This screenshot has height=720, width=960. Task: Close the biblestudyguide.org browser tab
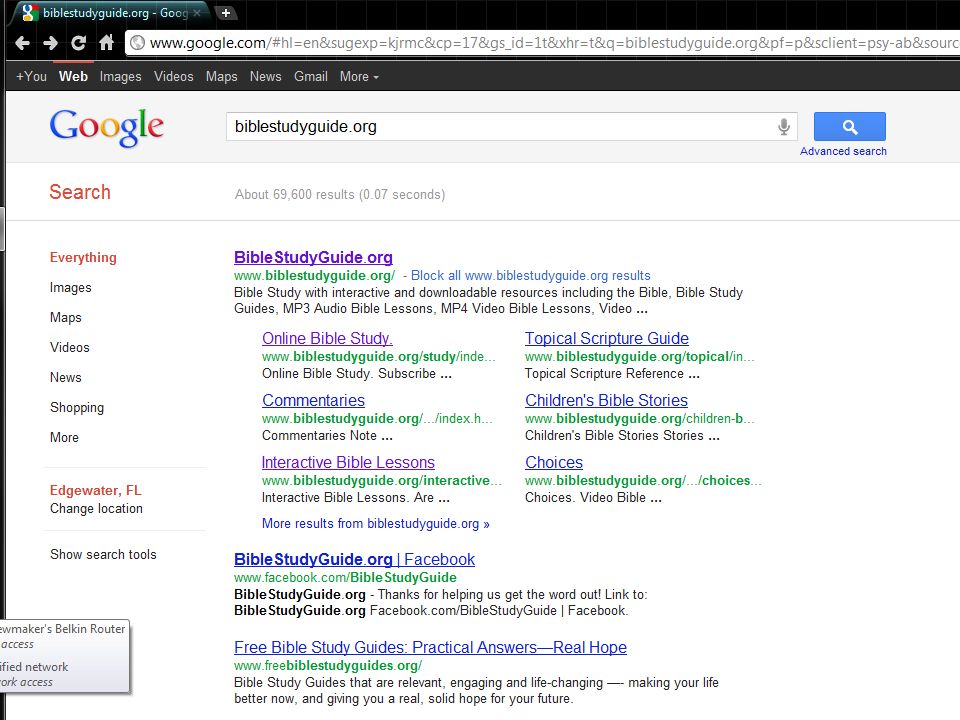tap(197, 13)
